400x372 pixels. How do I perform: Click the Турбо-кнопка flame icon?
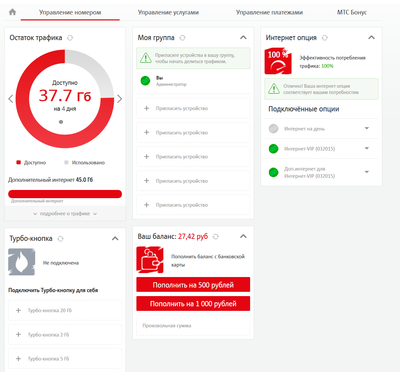pos(21,262)
